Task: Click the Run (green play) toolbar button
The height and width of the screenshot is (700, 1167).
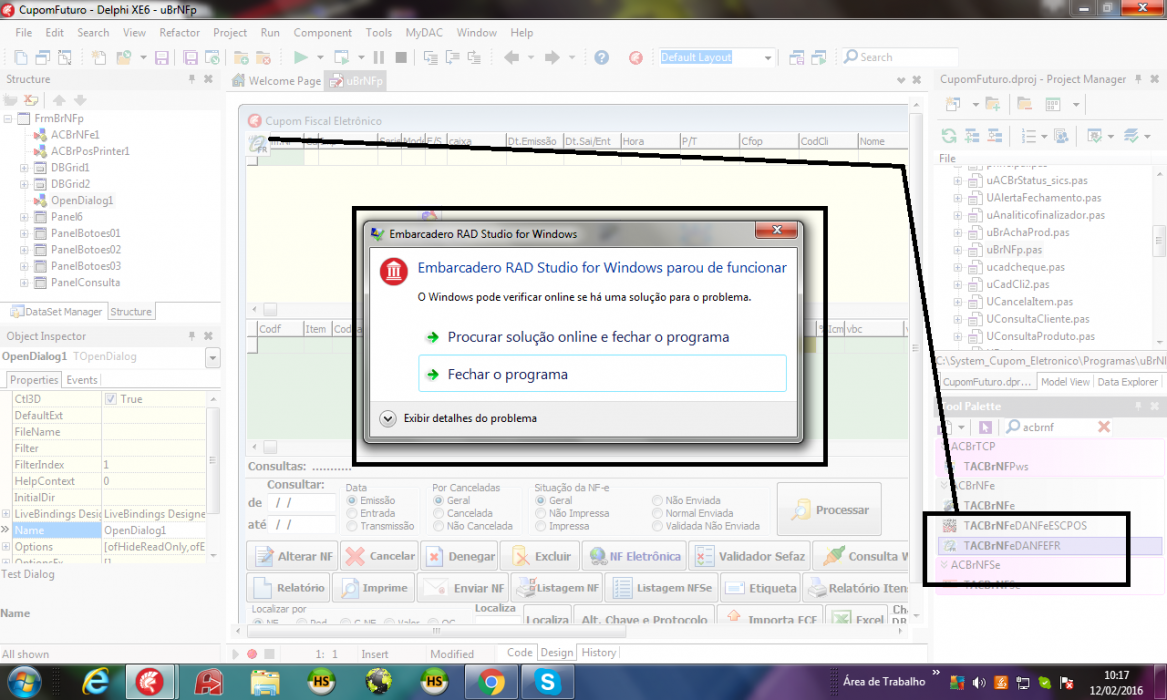Action: pyautogui.click(x=301, y=57)
